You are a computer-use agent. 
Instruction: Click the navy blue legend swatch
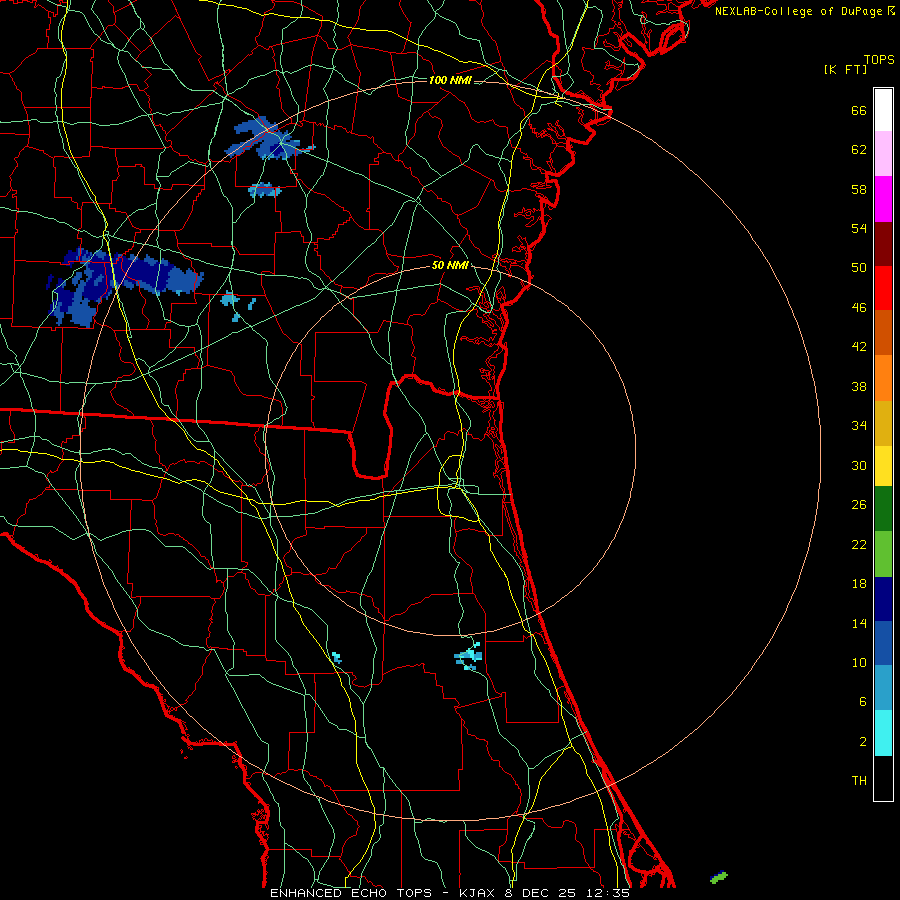883,599
